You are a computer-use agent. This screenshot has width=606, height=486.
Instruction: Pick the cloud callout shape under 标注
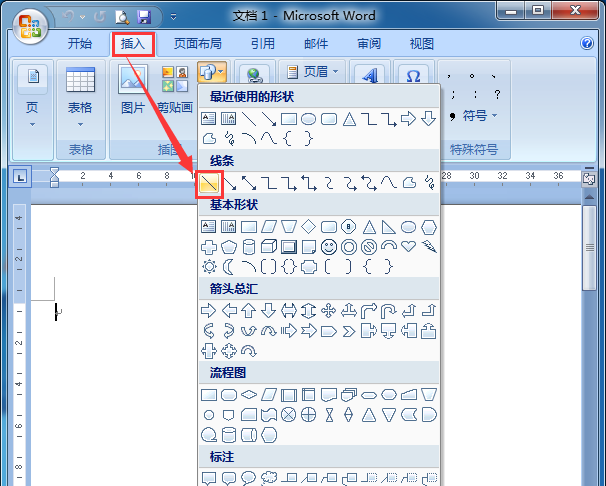pos(269,478)
